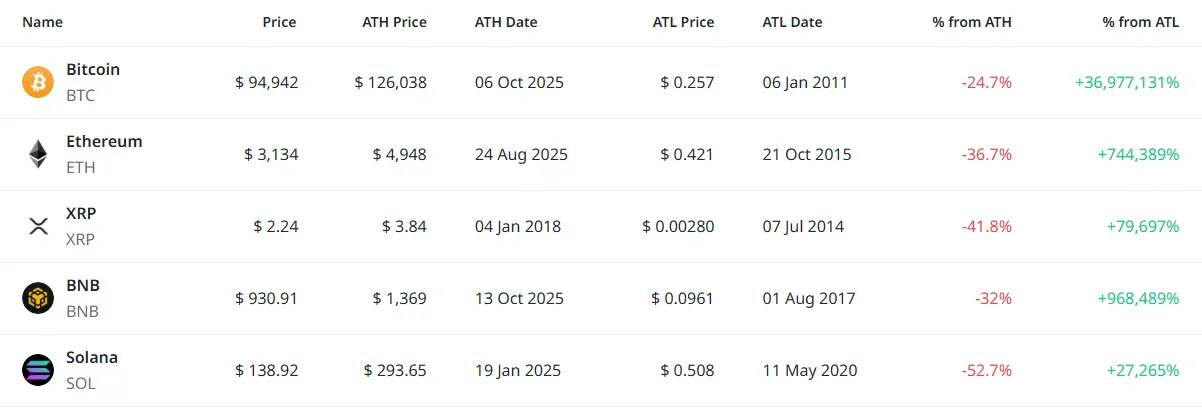Viewport: 1202px width, 408px height.
Task: Open the Bitcoin coin name link
Action: (93, 70)
